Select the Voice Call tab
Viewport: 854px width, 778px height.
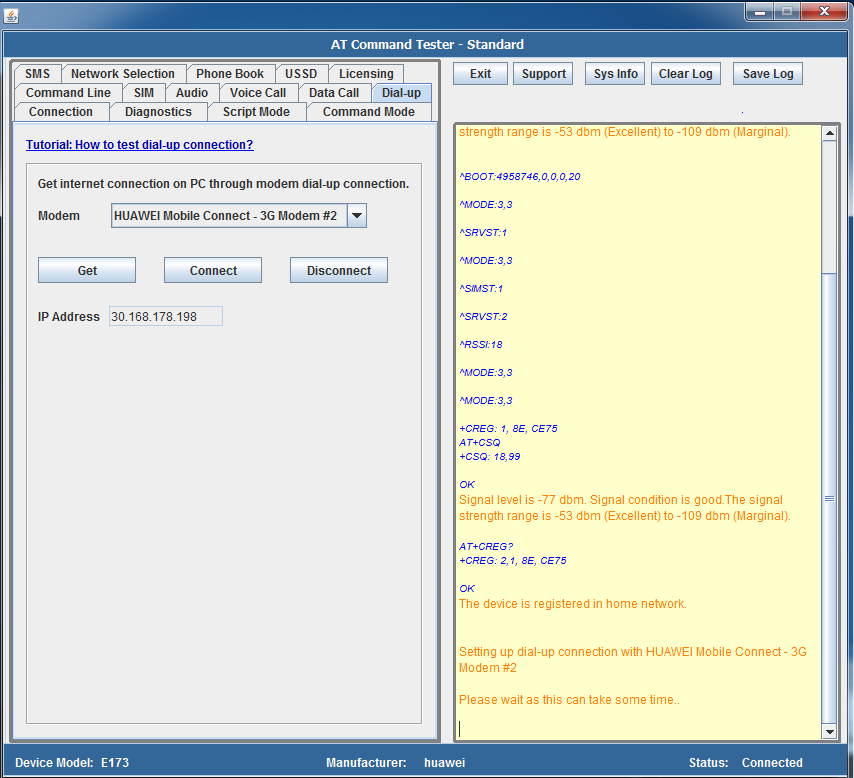258,93
